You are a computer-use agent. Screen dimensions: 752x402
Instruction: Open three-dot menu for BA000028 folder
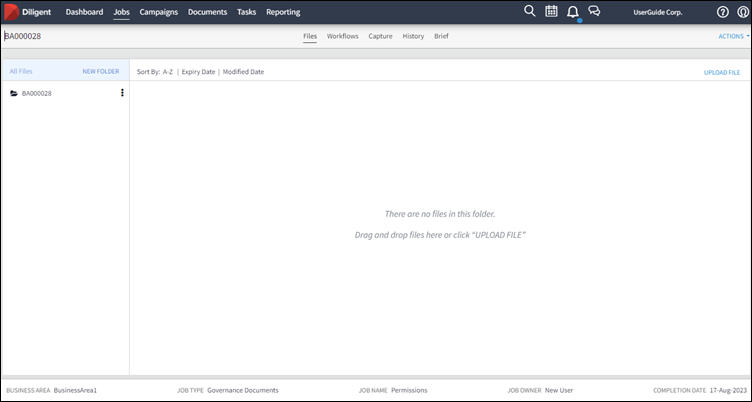click(122, 93)
